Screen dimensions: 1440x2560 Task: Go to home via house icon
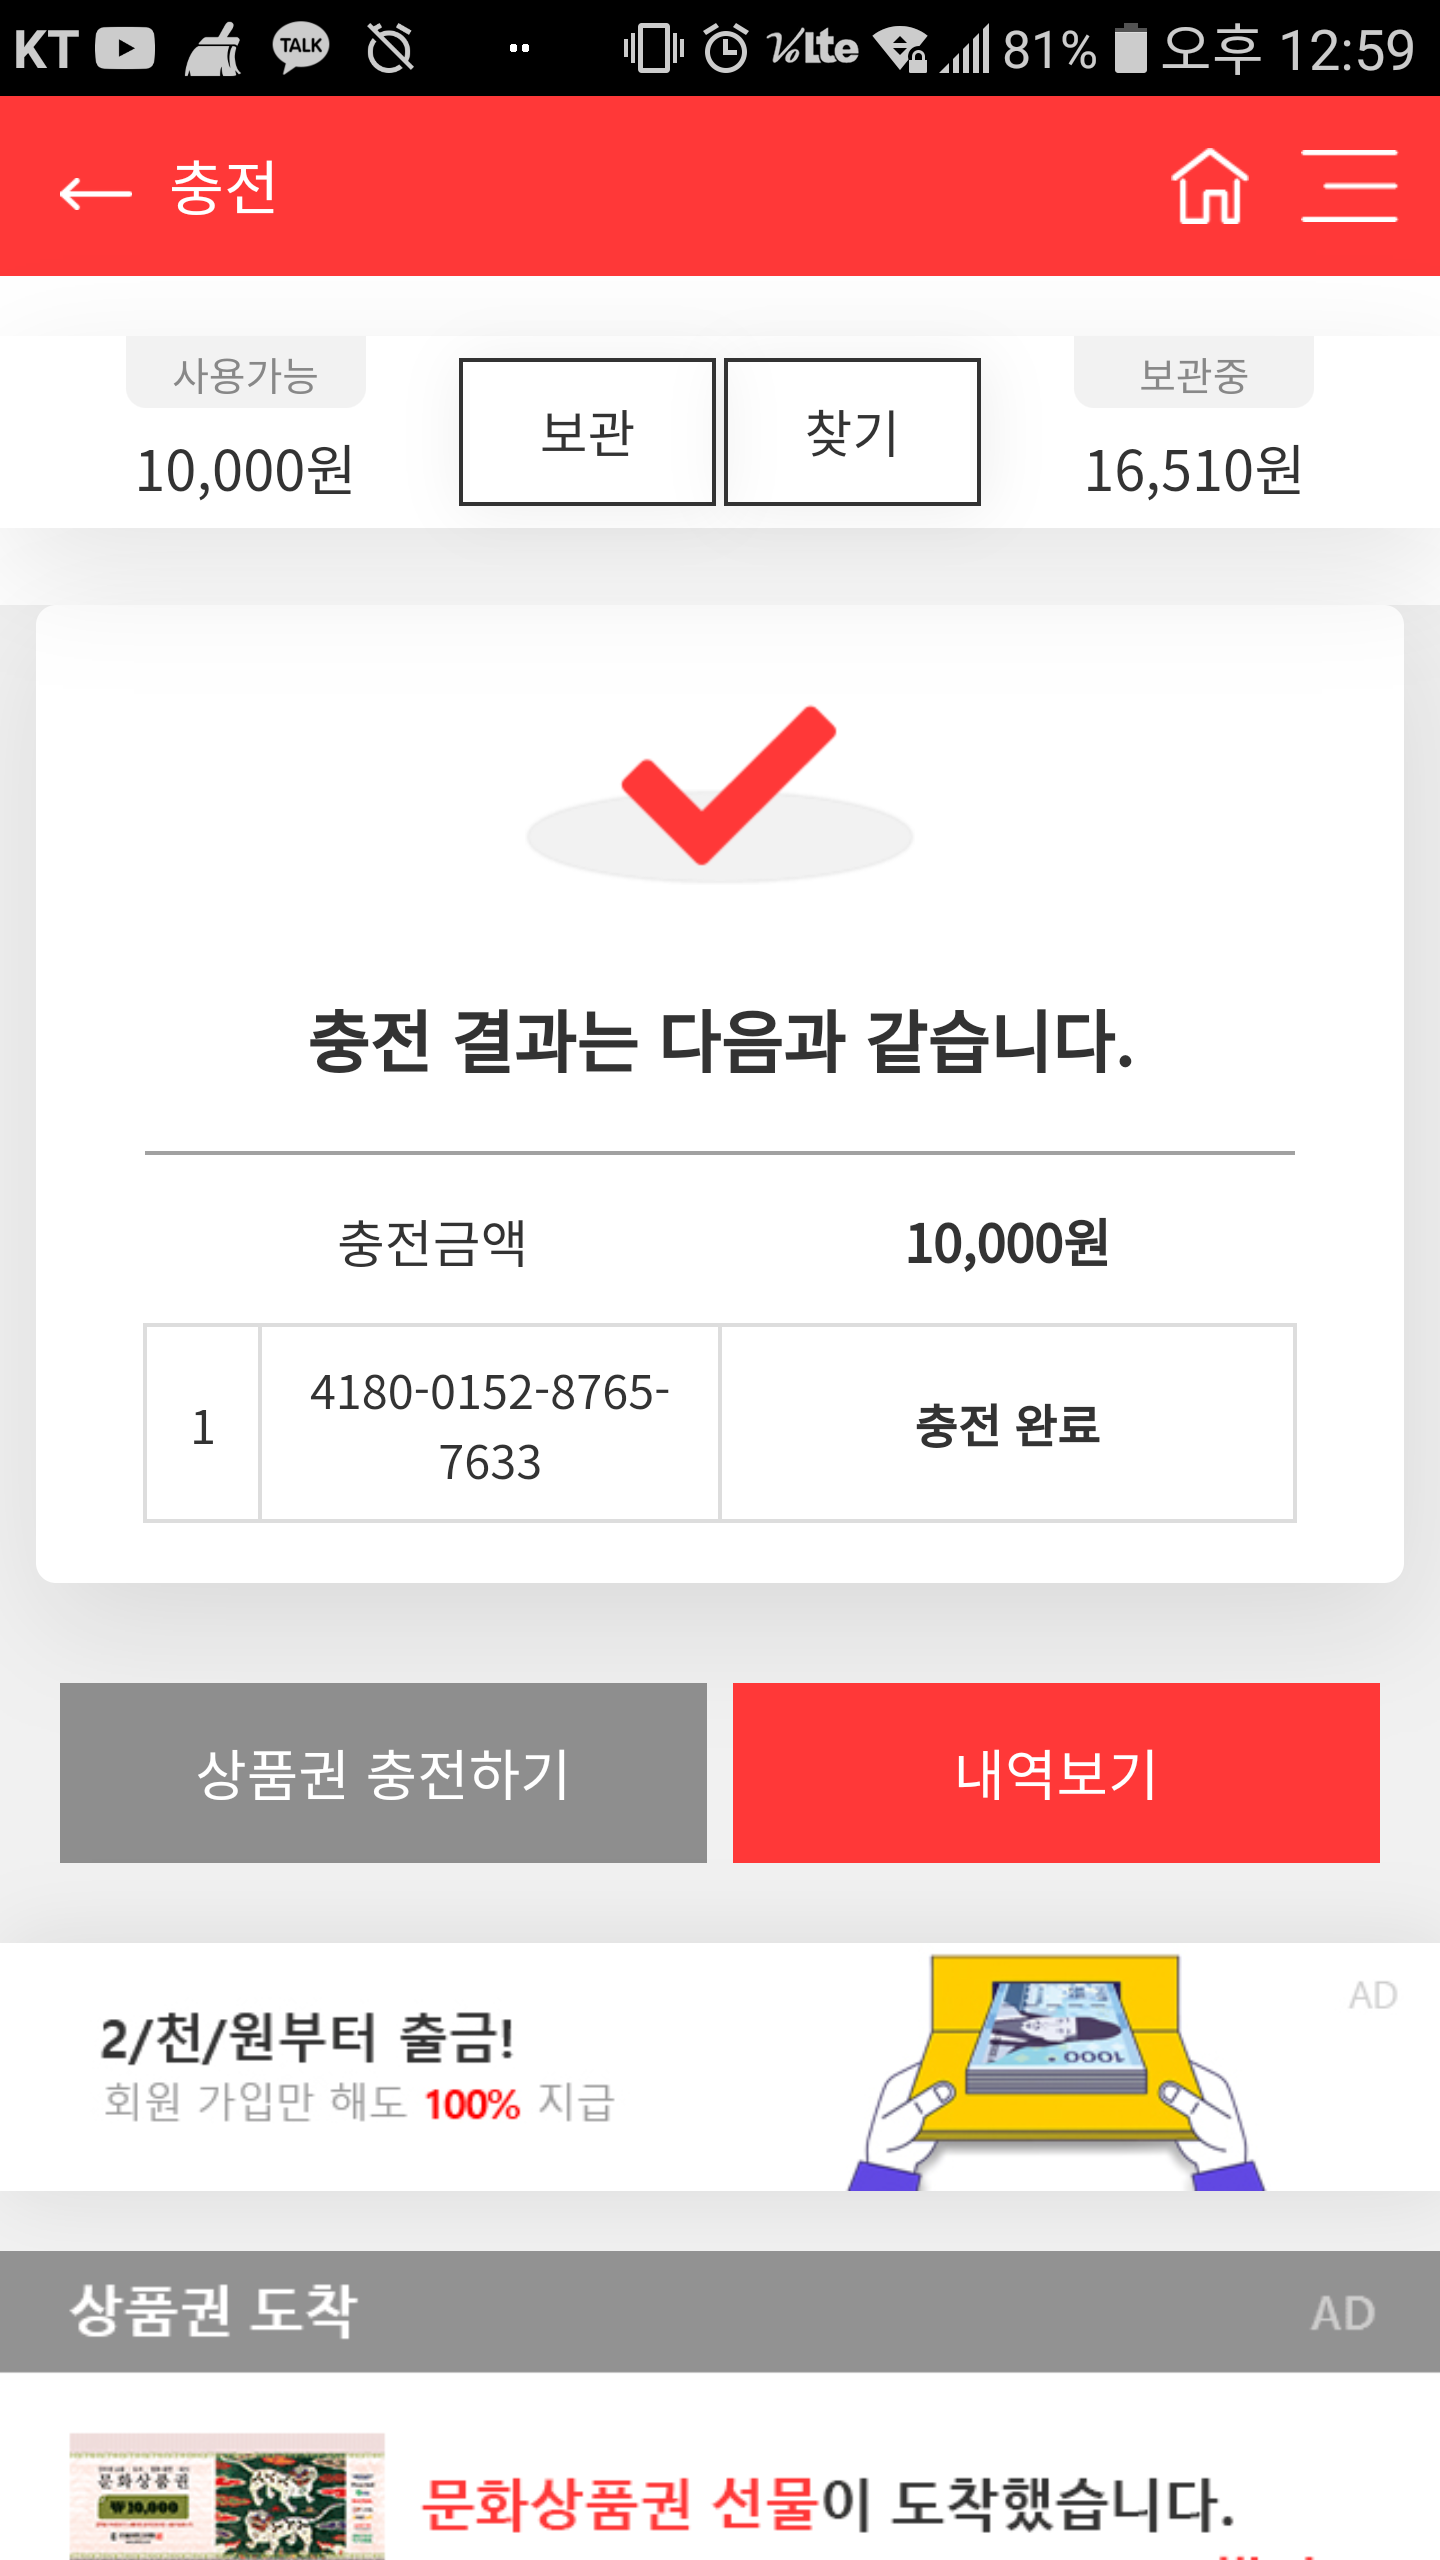(x=1210, y=187)
